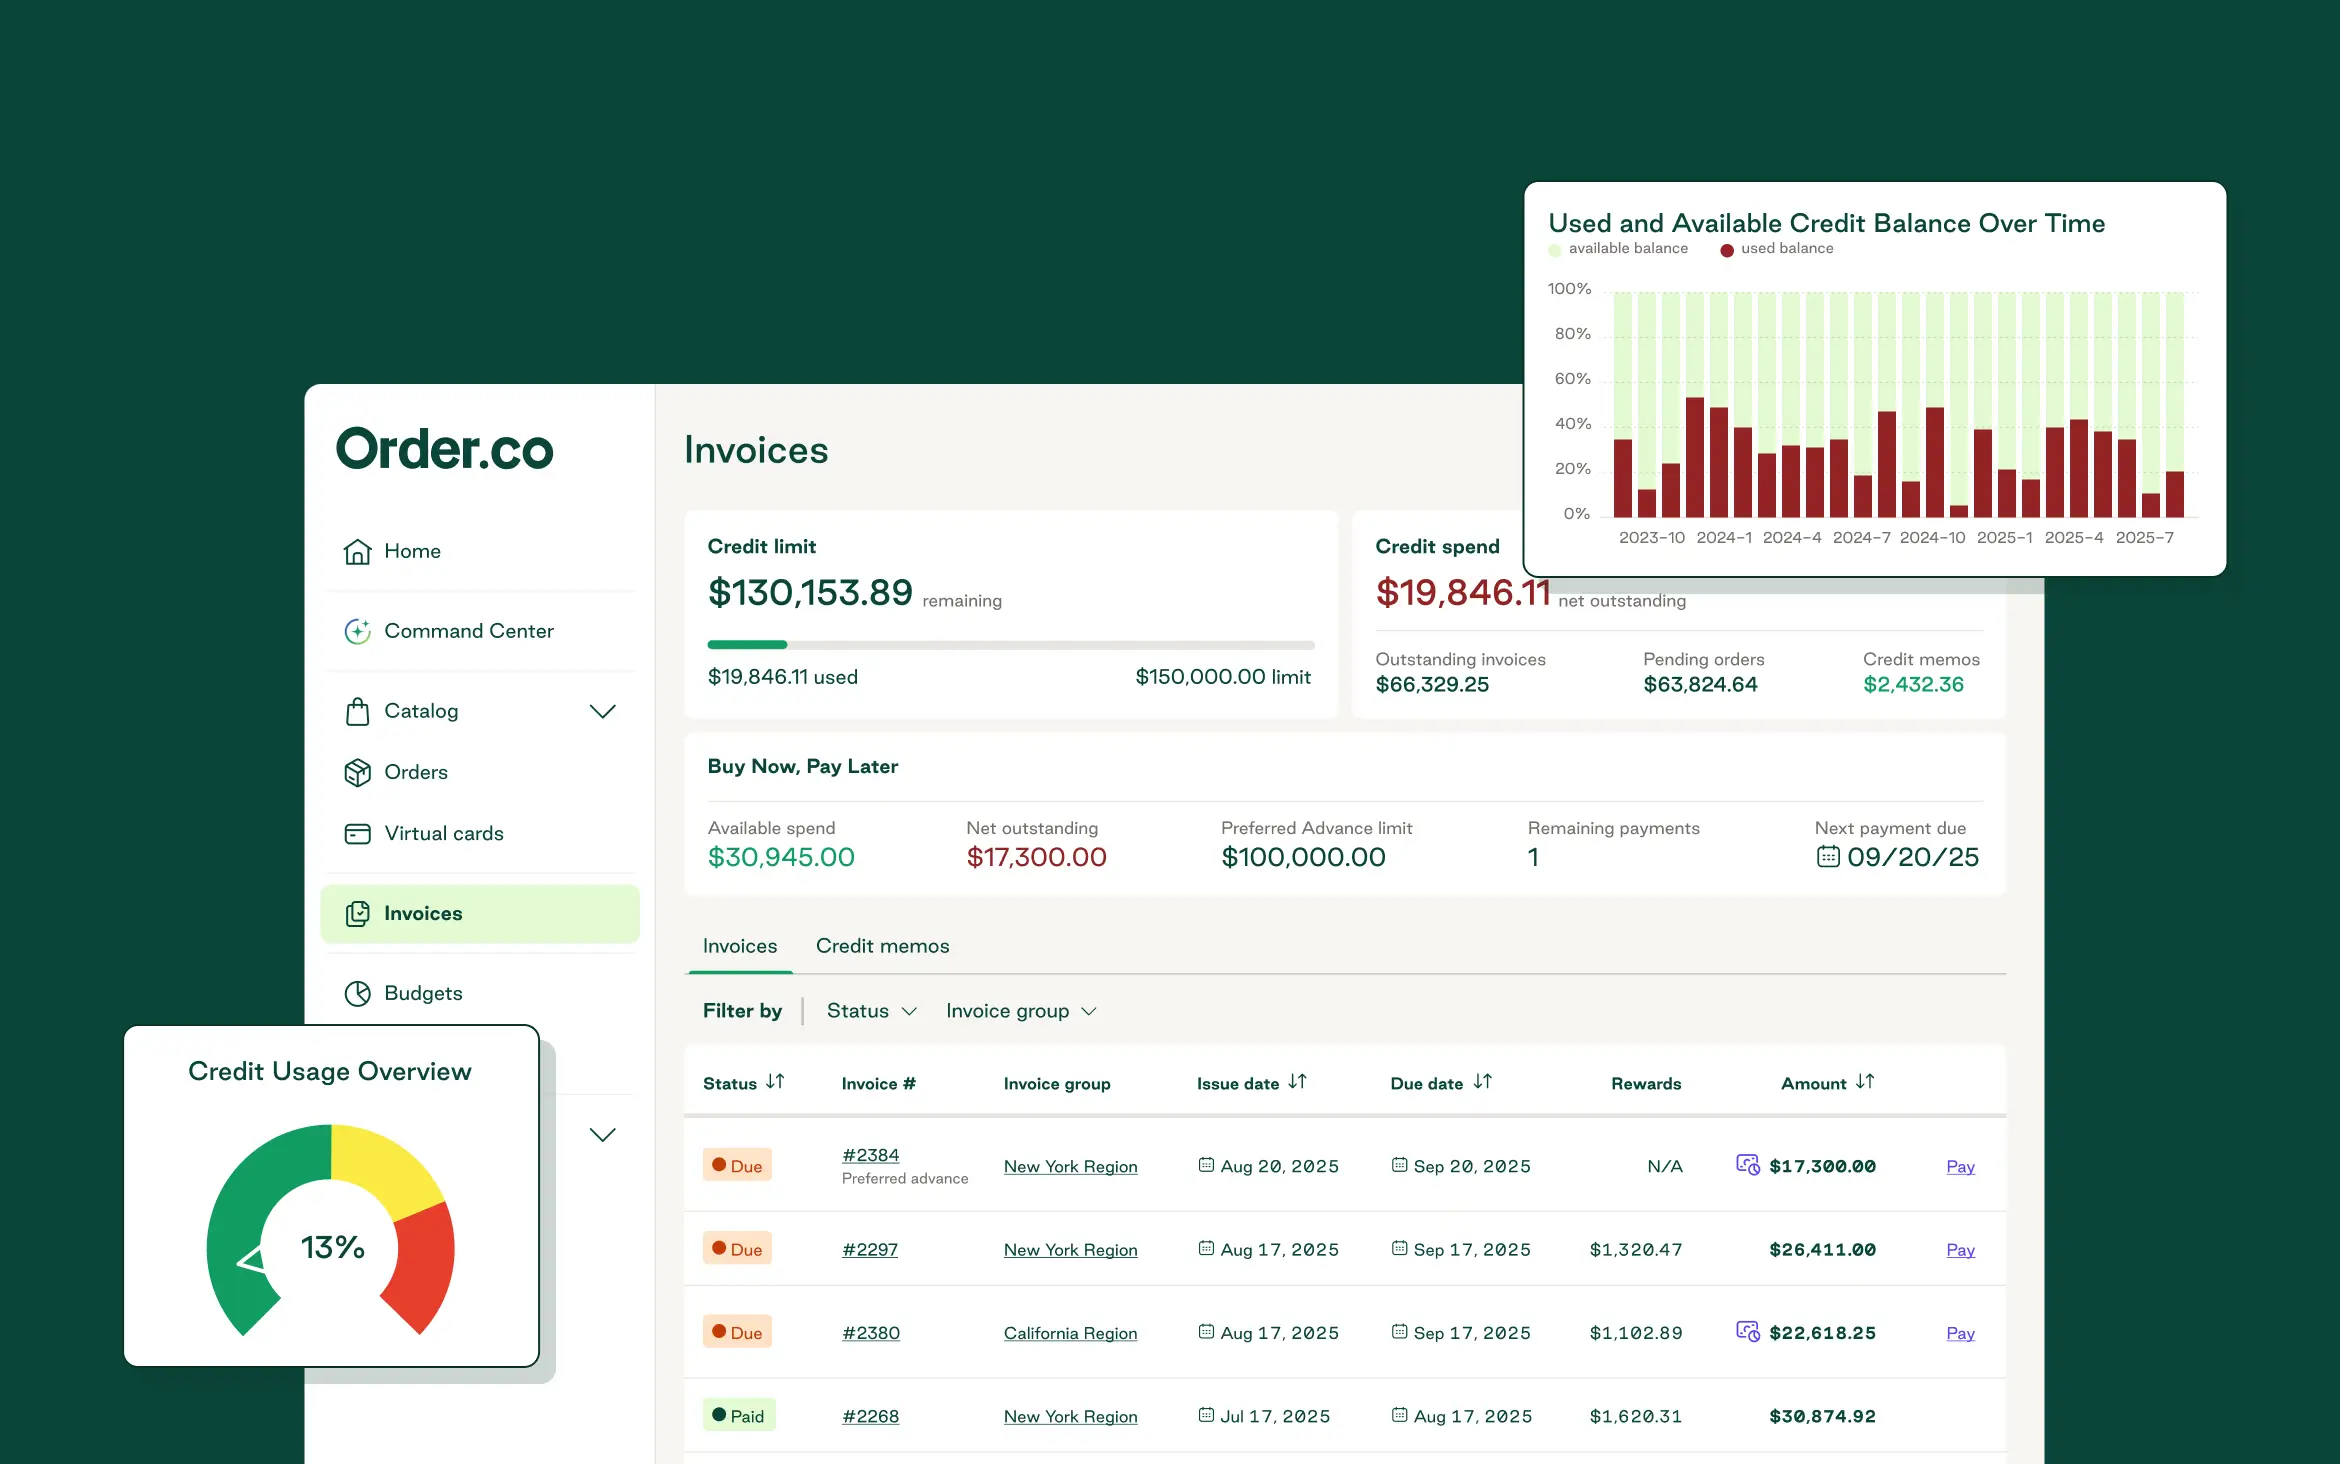The image size is (2340, 1464).
Task: Click the Virtual cards icon
Action: pyautogui.click(x=357, y=833)
